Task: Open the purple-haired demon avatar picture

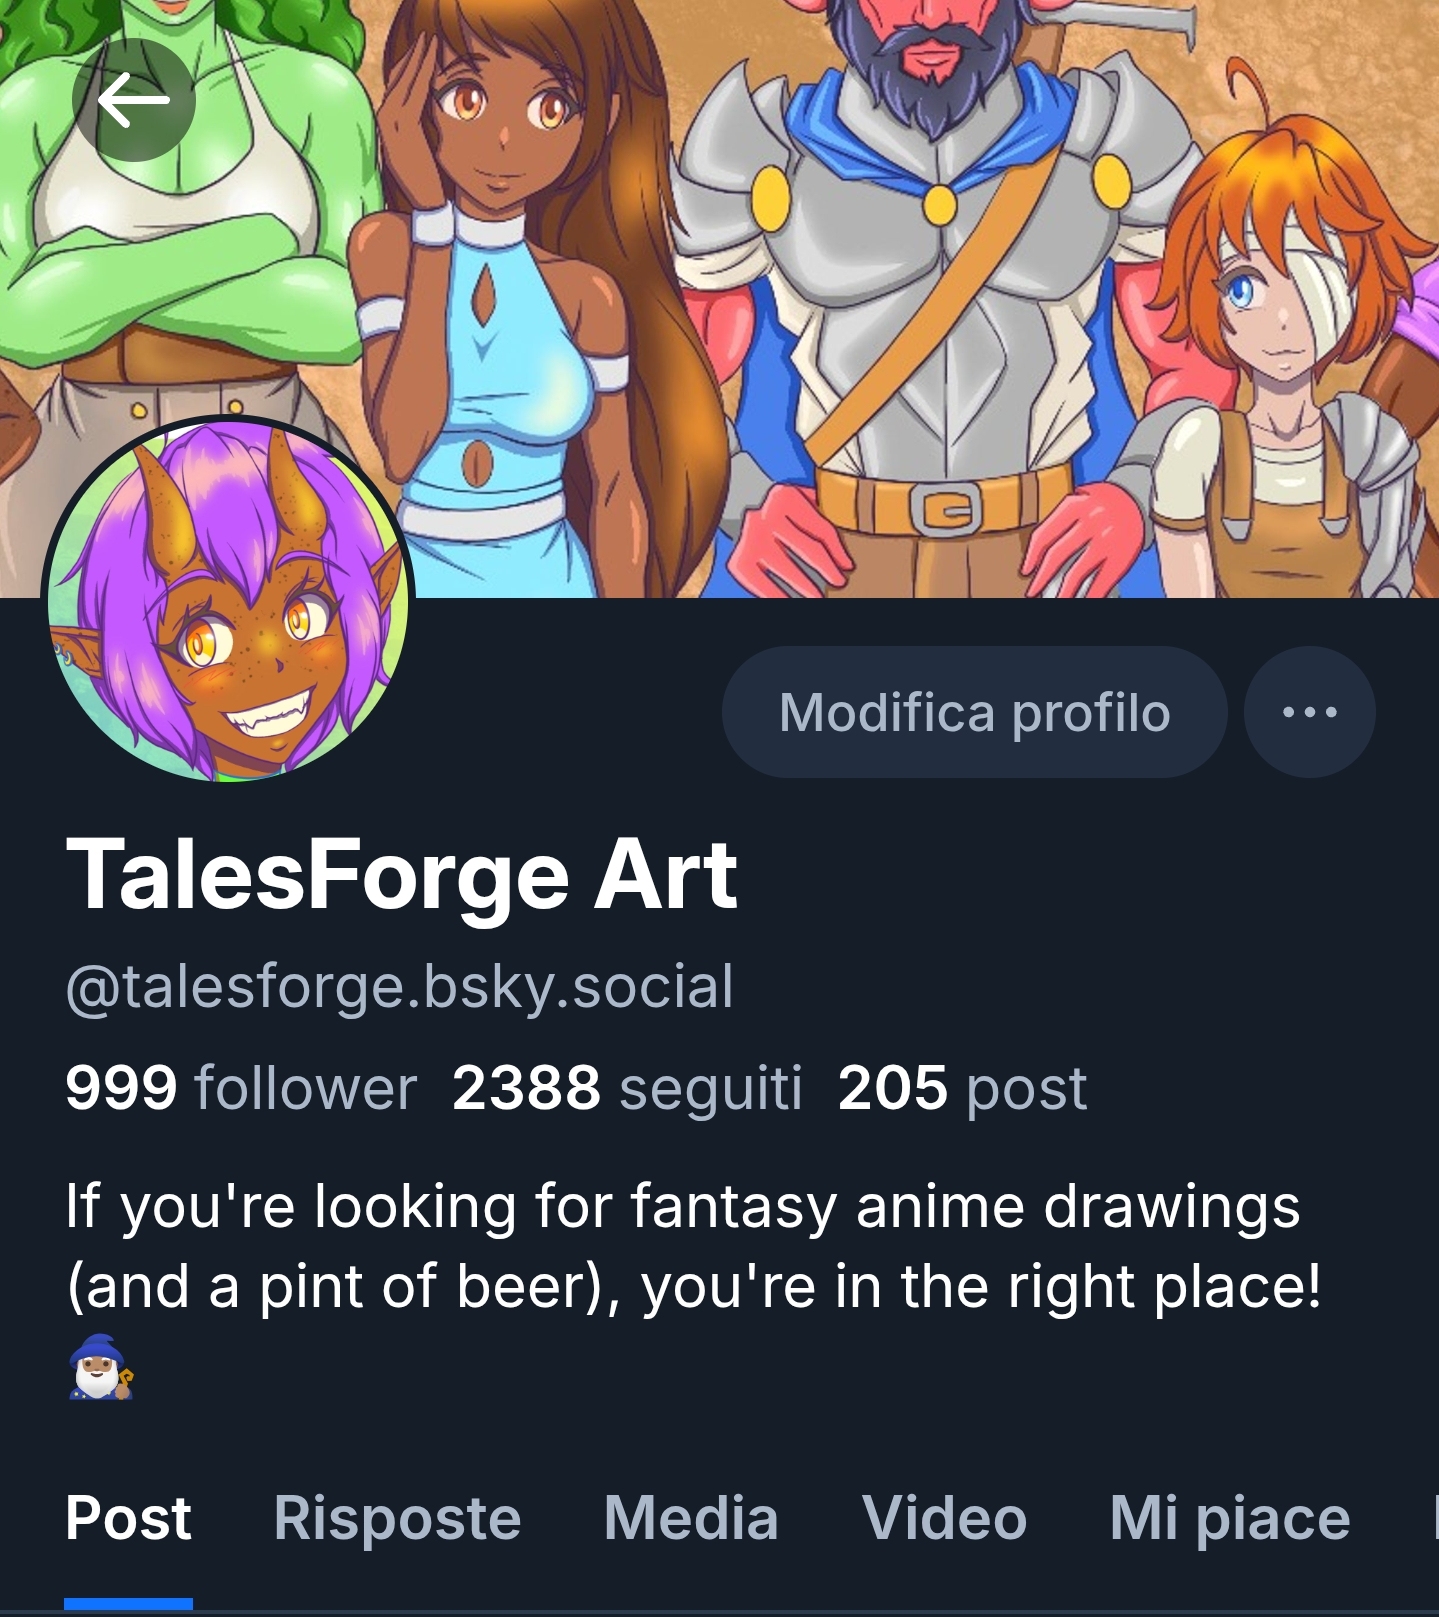Action: pyautogui.click(x=228, y=600)
